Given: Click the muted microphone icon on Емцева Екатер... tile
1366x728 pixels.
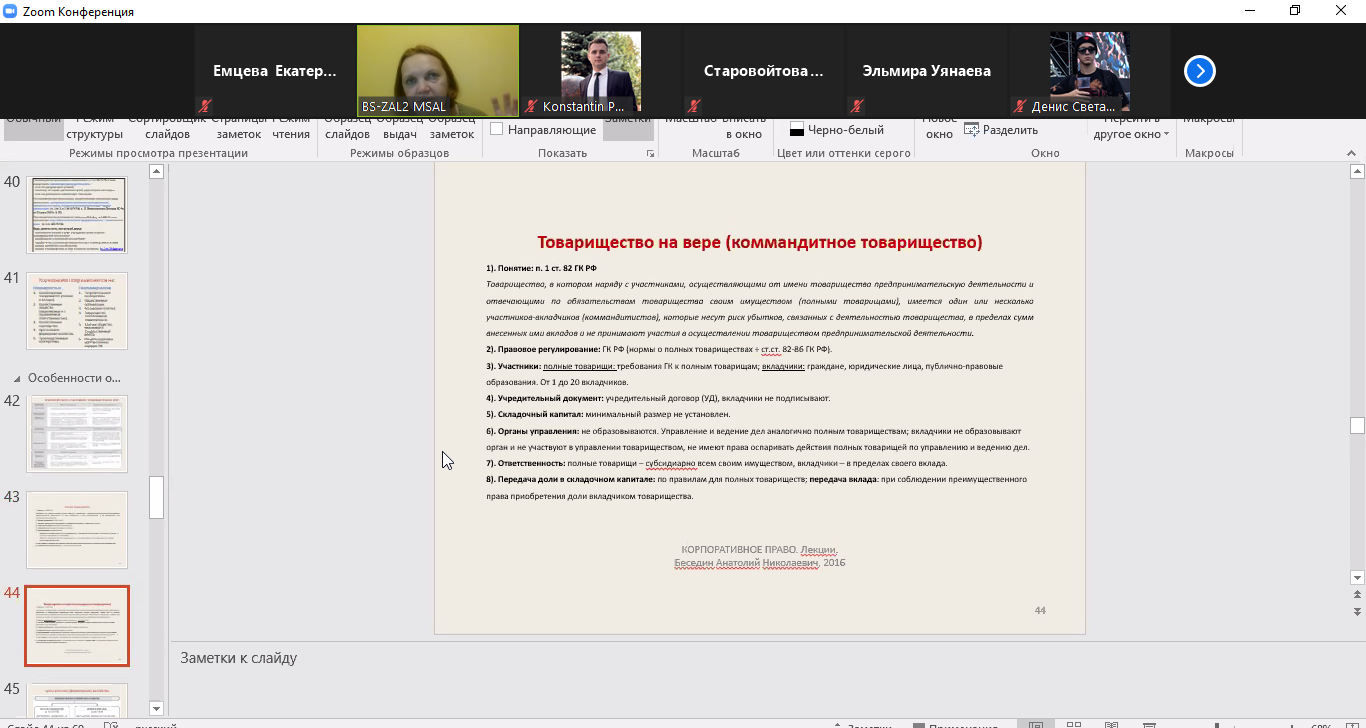Looking at the screenshot, I should point(205,105).
